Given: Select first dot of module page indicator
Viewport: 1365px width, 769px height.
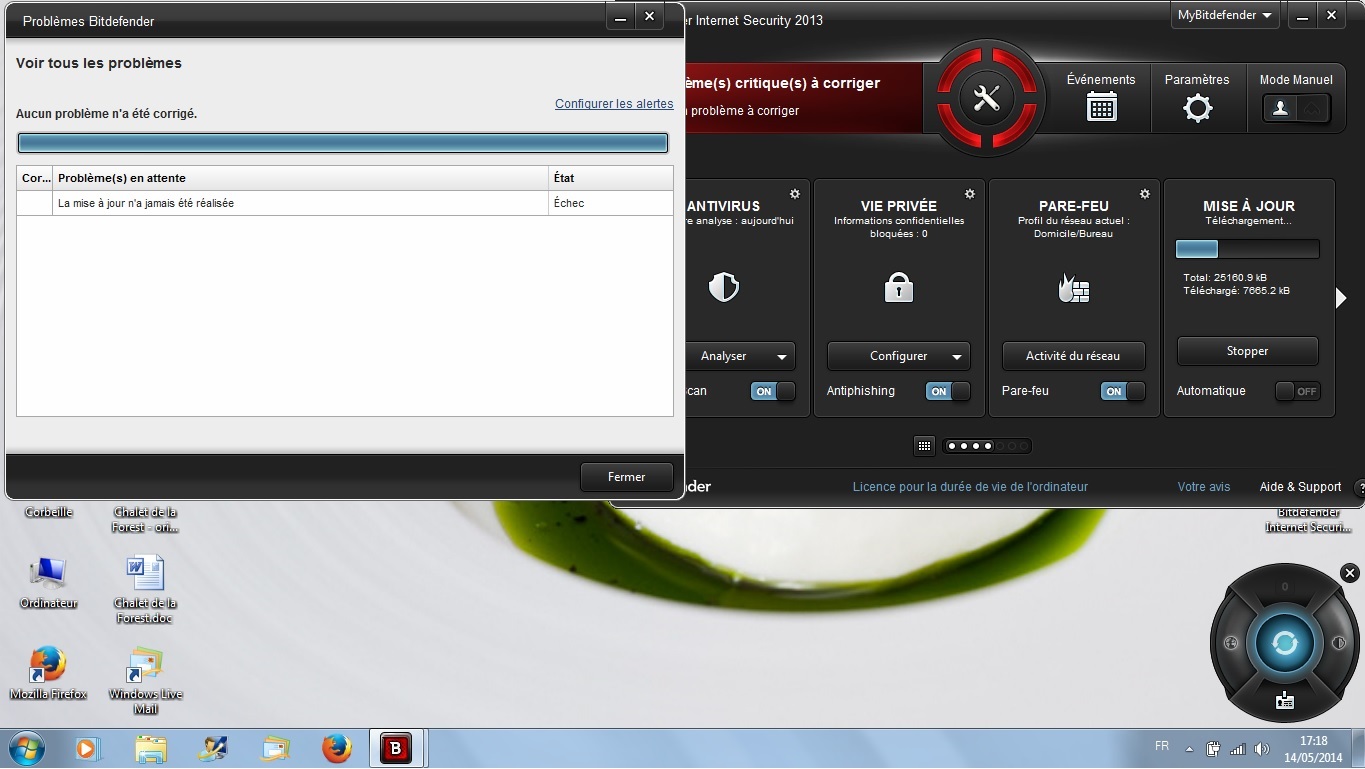Looking at the screenshot, I should click(x=951, y=446).
